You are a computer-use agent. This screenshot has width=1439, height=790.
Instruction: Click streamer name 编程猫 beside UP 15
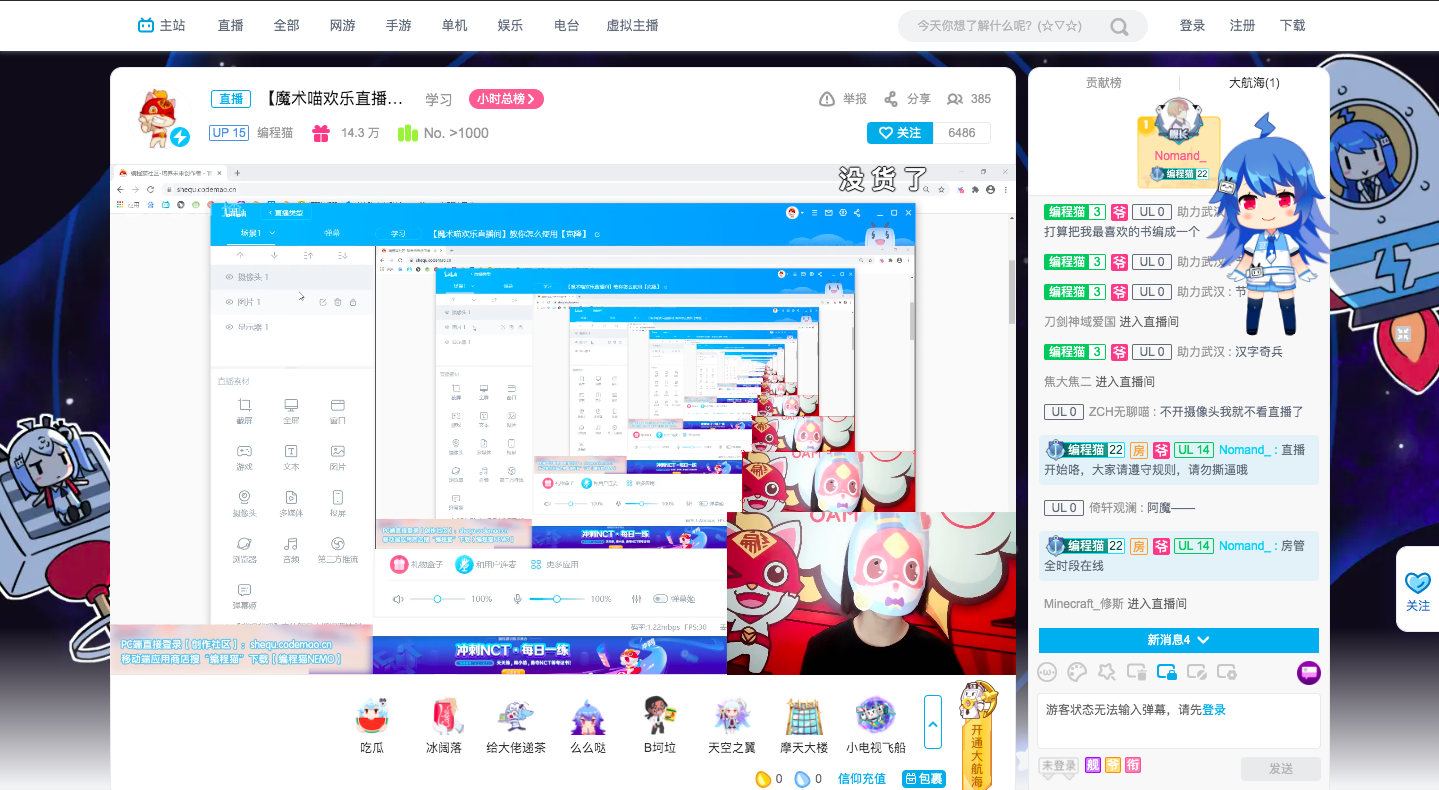(x=275, y=132)
